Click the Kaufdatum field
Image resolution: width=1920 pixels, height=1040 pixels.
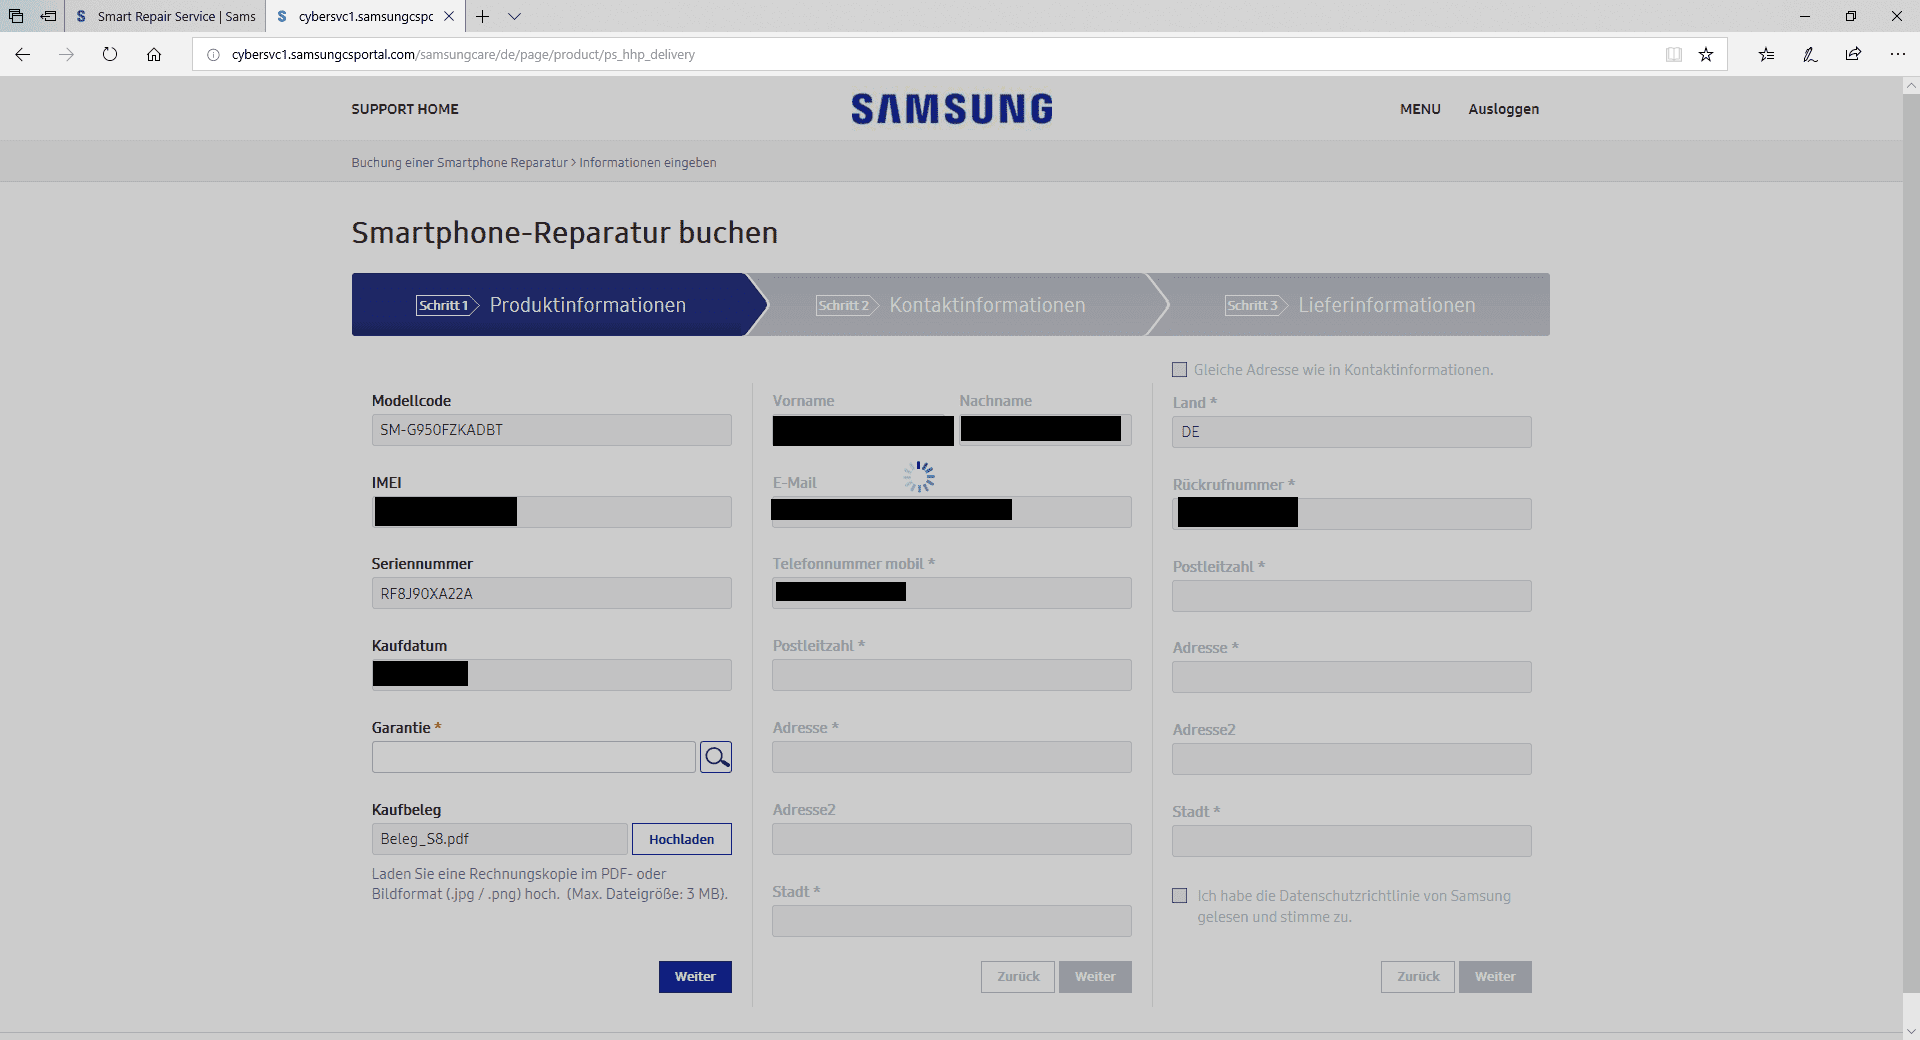coord(552,675)
